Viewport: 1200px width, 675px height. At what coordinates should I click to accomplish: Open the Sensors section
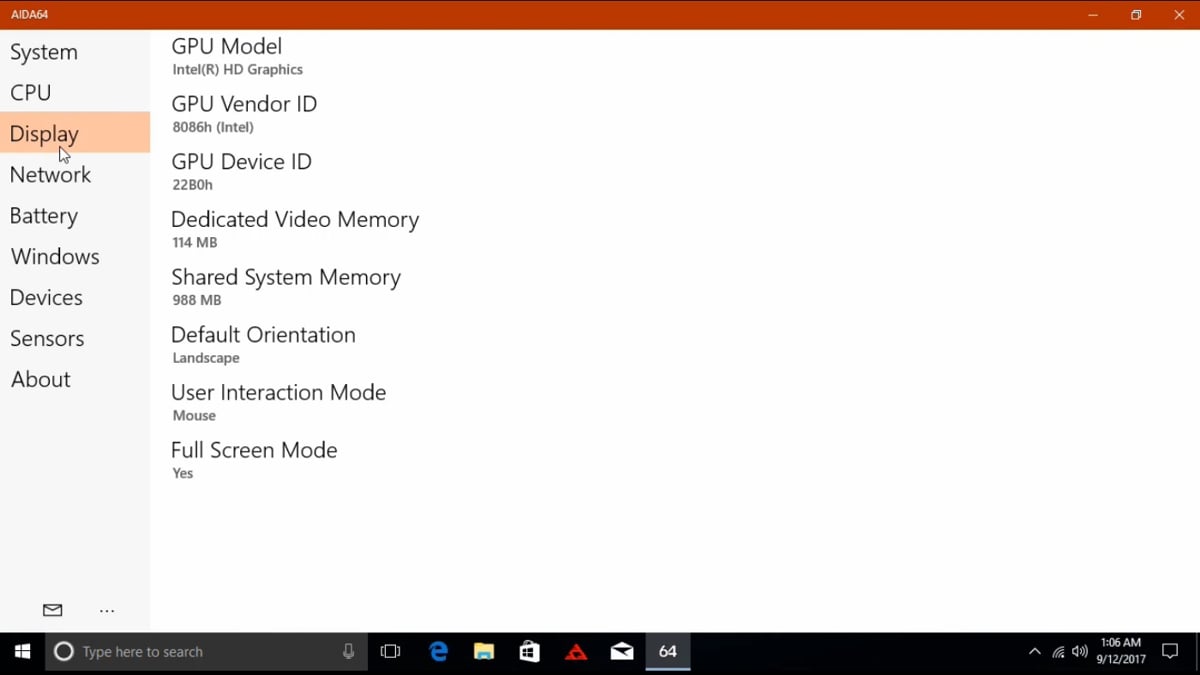(x=75, y=339)
